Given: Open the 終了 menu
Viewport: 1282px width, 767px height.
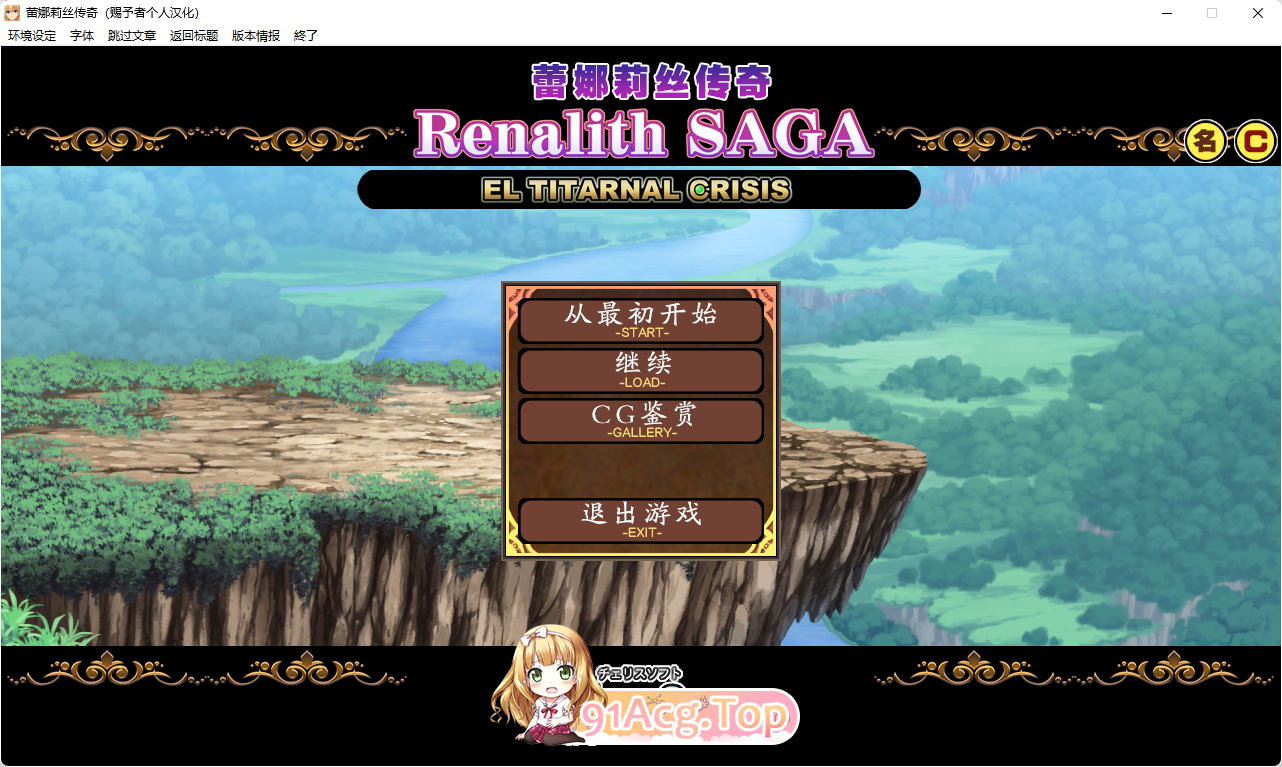Looking at the screenshot, I should [x=306, y=35].
